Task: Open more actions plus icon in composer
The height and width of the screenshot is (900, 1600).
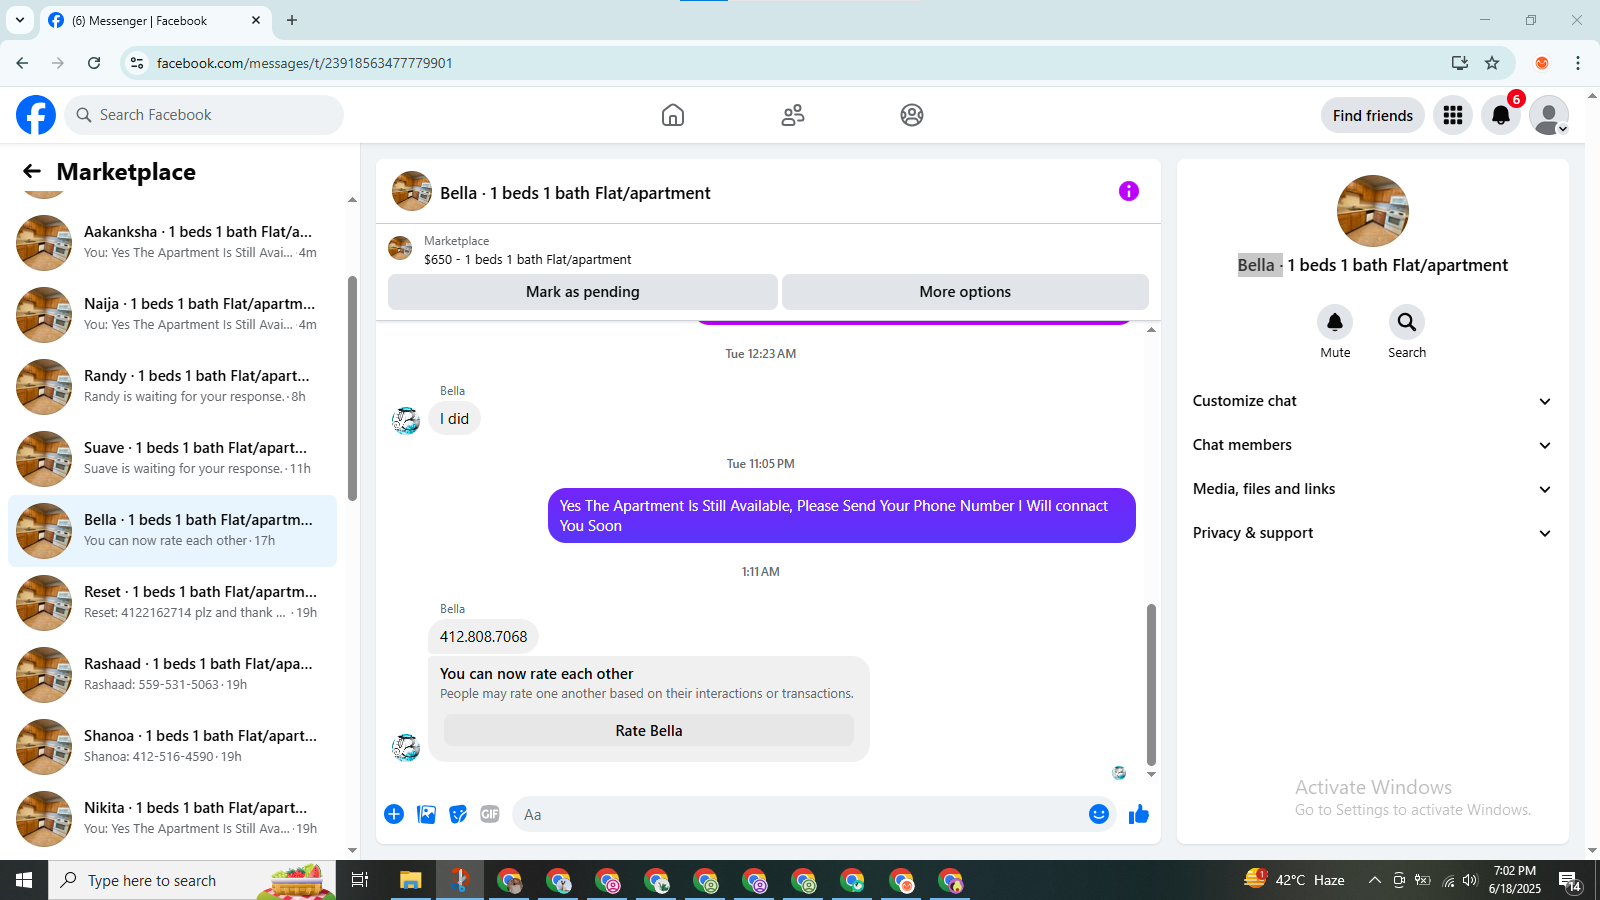Action: click(394, 814)
